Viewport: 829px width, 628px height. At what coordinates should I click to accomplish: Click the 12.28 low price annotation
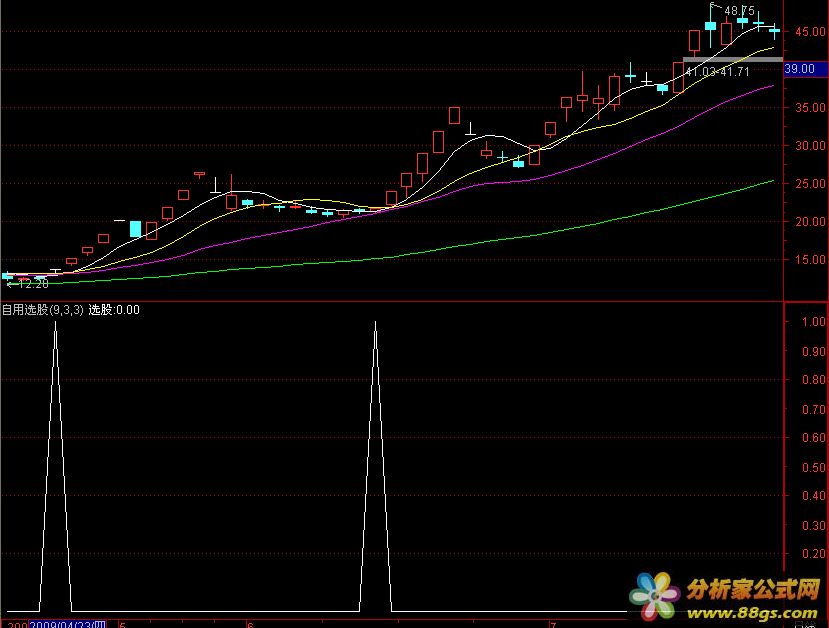pos(33,284)
